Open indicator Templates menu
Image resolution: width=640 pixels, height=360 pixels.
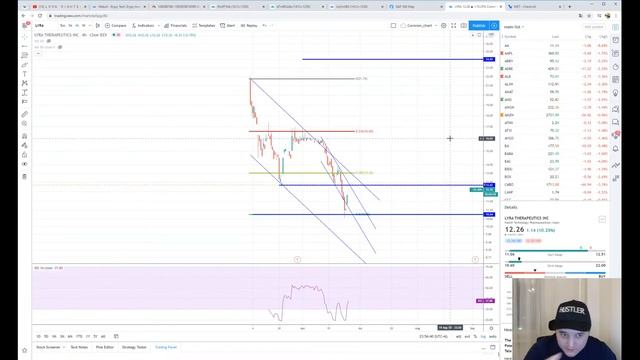pyautogui.click(x=204, y=25)
